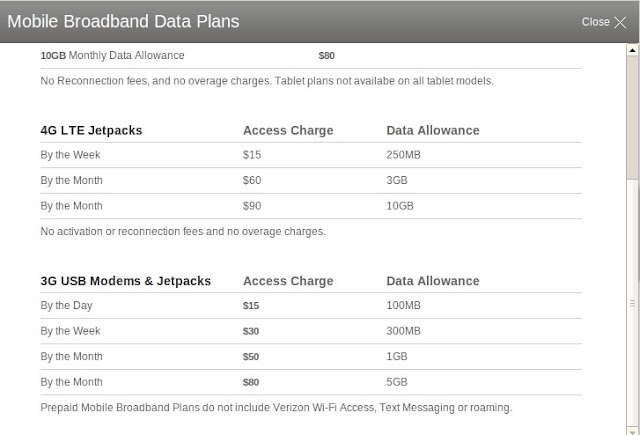
Task: Click the Verizon Wi-Fi Access disclaimer text
Action: point(276,408)
